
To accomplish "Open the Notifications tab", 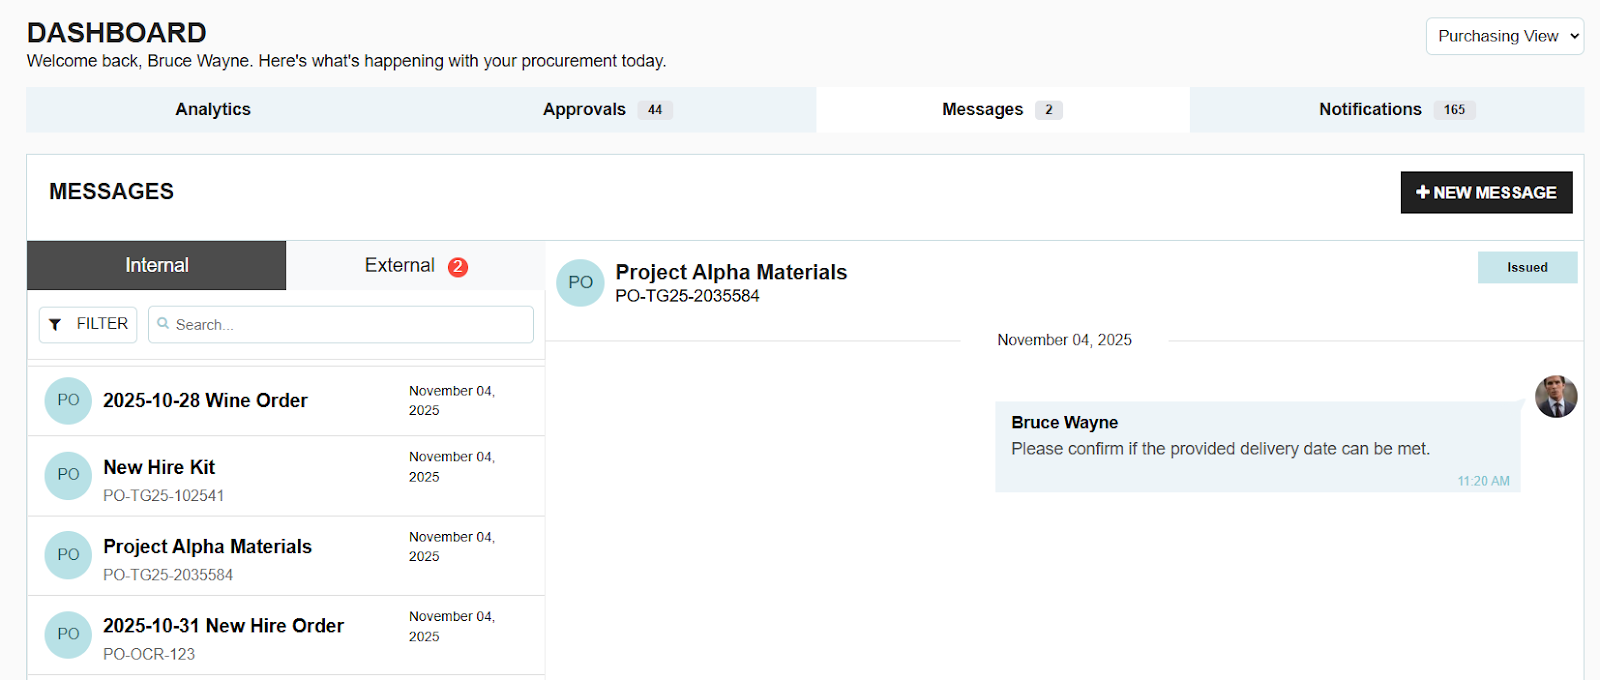I will (1370, 109).
